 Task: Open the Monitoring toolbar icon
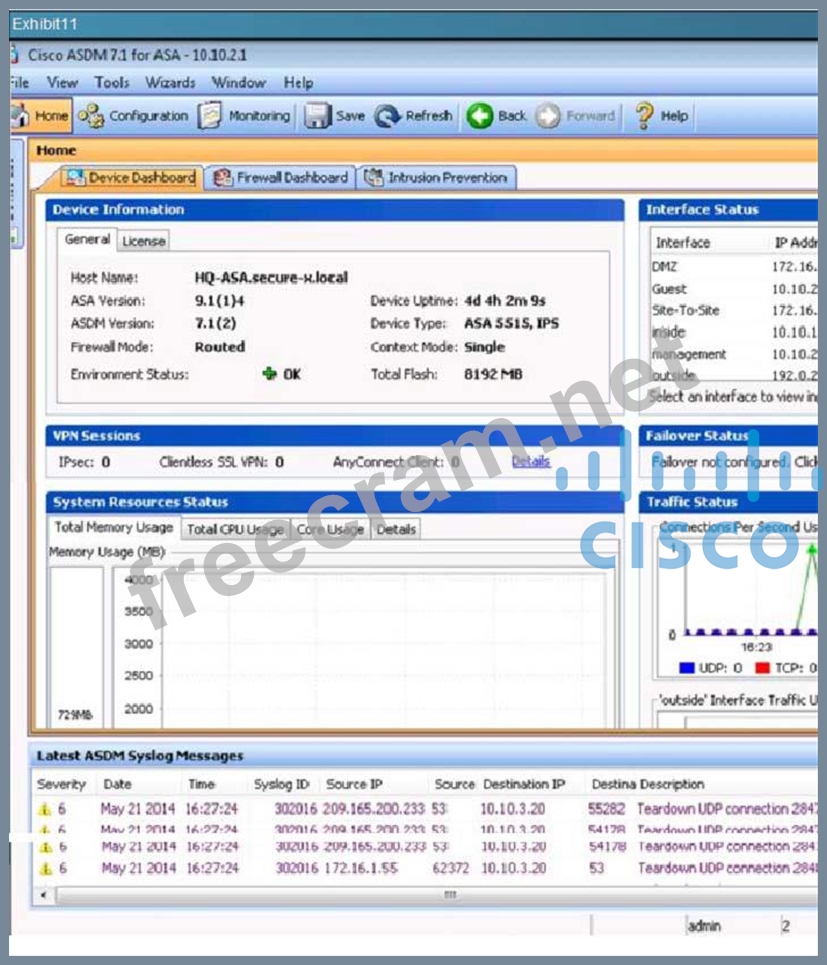[x=210, y=116]
